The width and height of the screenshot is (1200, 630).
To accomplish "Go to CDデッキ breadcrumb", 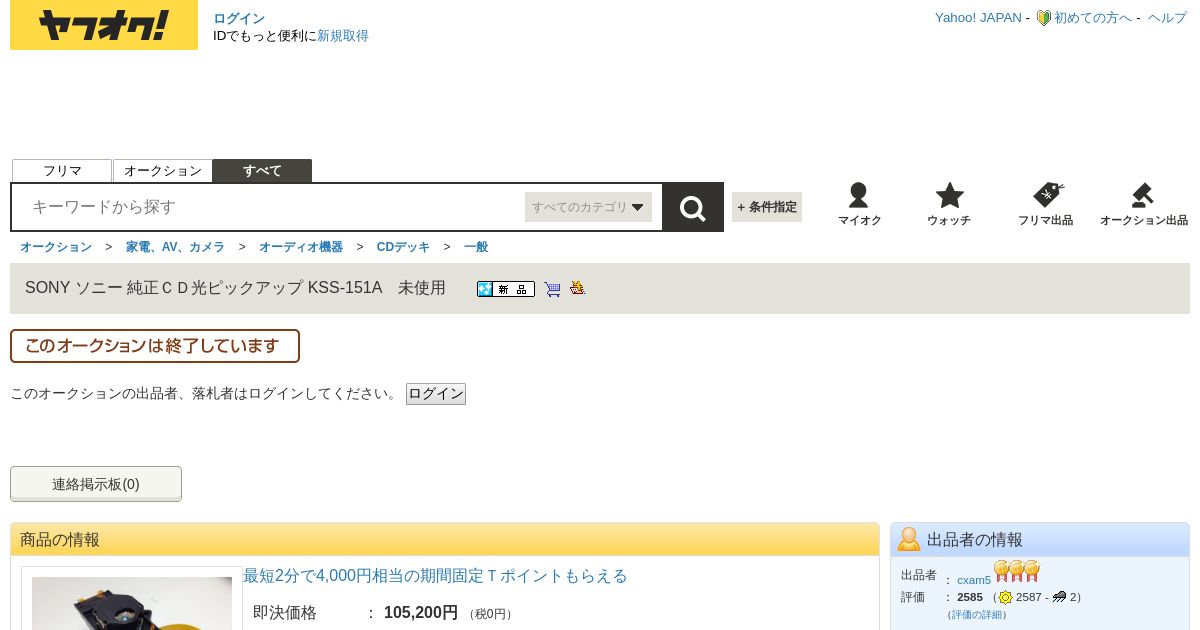I will 403,247.
